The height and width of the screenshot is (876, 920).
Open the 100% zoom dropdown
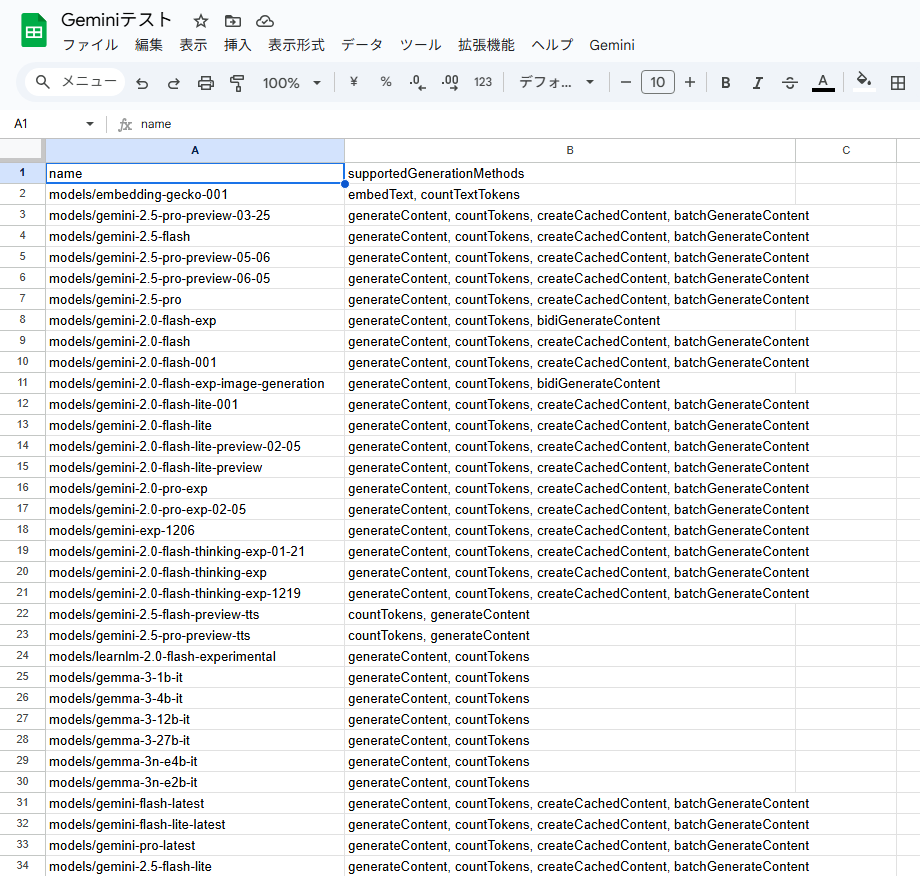click(x=292, y=83)
